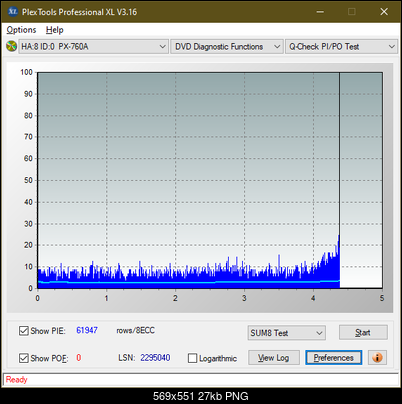Expand the DVD Diagnostic Functions dropdown

(x=227, y=47)
